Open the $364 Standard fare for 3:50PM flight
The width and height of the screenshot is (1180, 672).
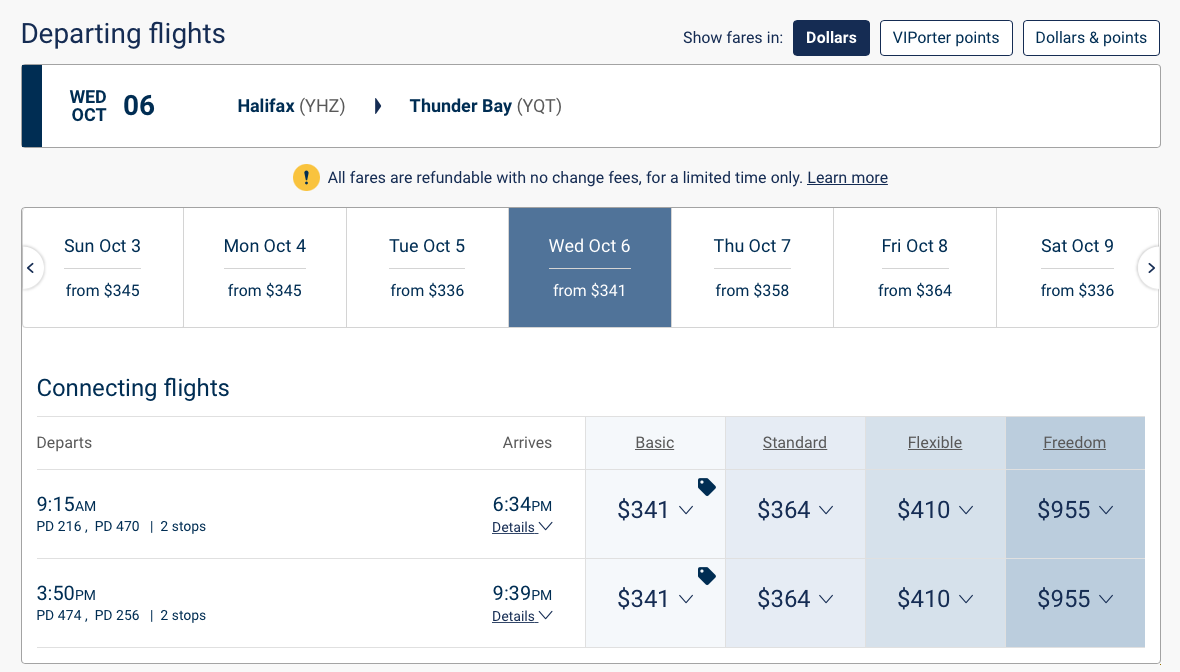pyautogui.click(x=795, y=599)
